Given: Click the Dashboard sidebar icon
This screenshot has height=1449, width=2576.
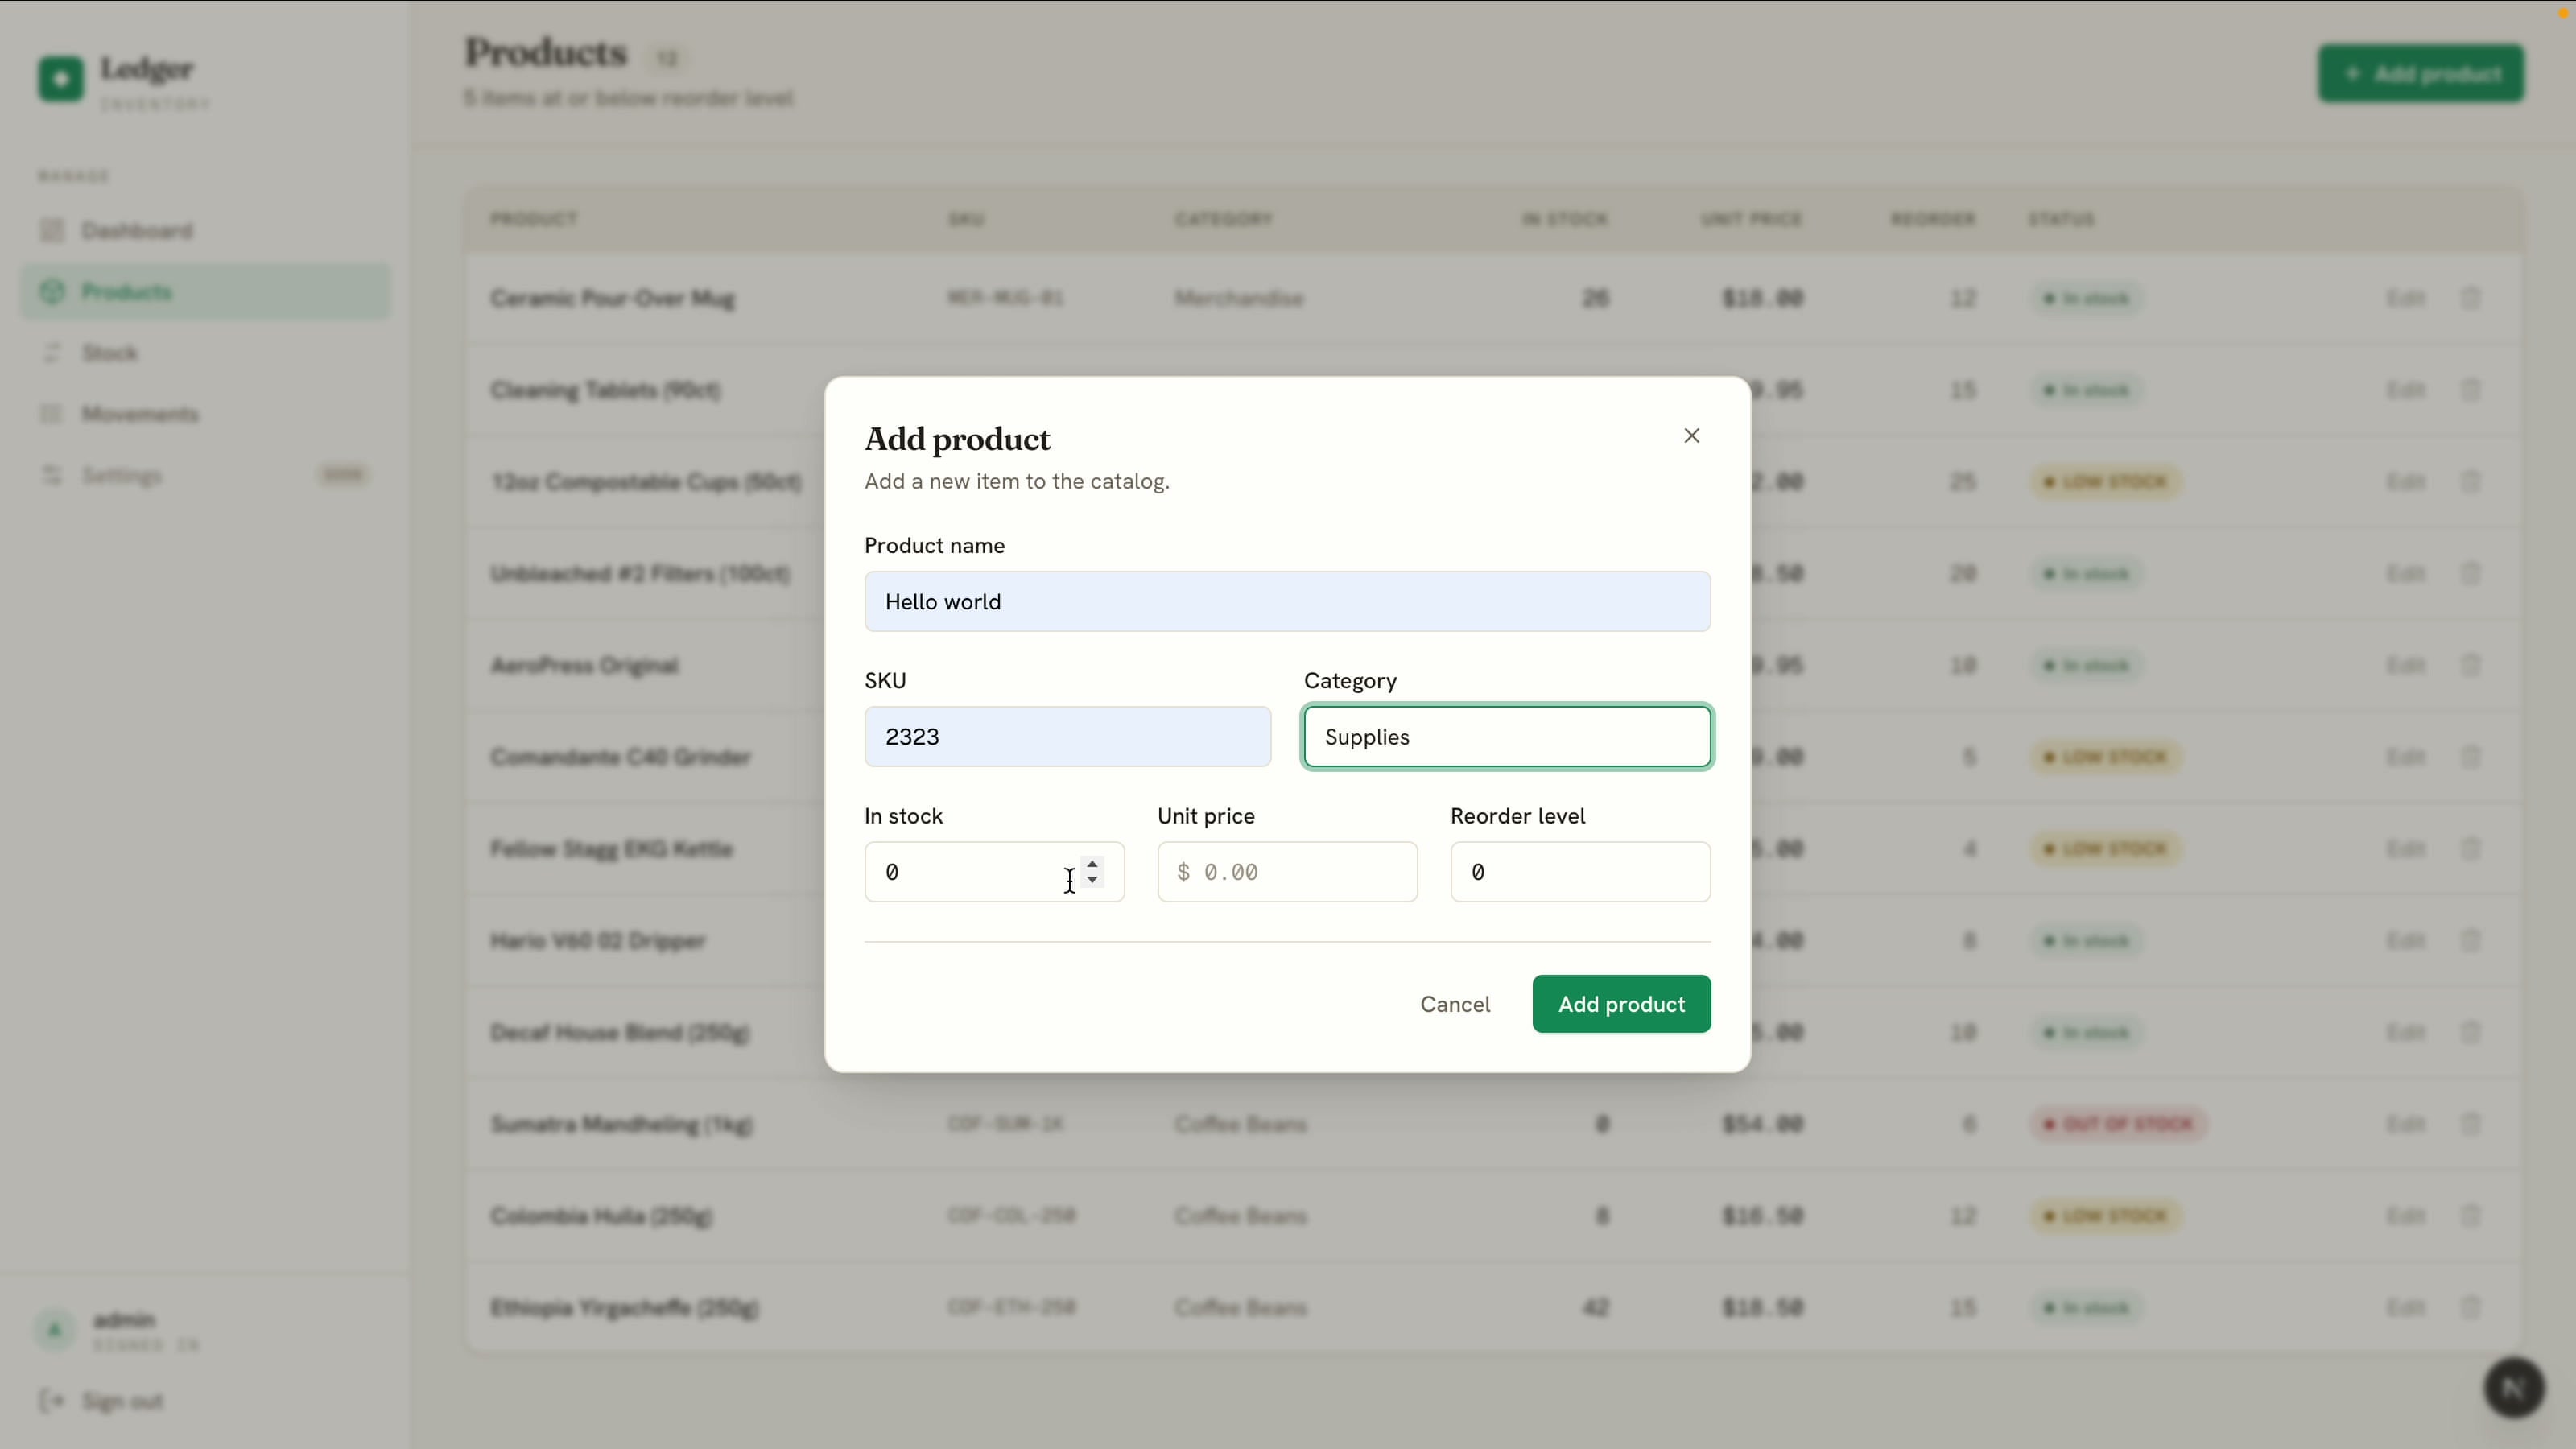Looking at the screenshot, I should point(52,231).
